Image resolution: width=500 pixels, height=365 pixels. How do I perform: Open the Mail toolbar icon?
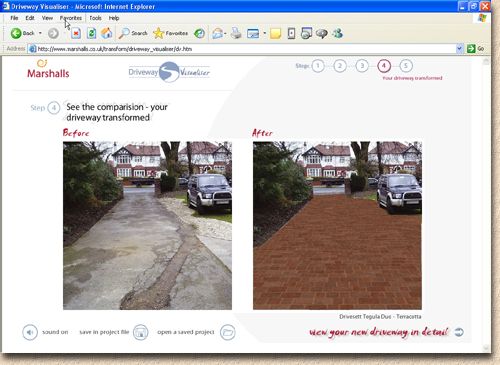pyautogui.click(x=218, y=33)
